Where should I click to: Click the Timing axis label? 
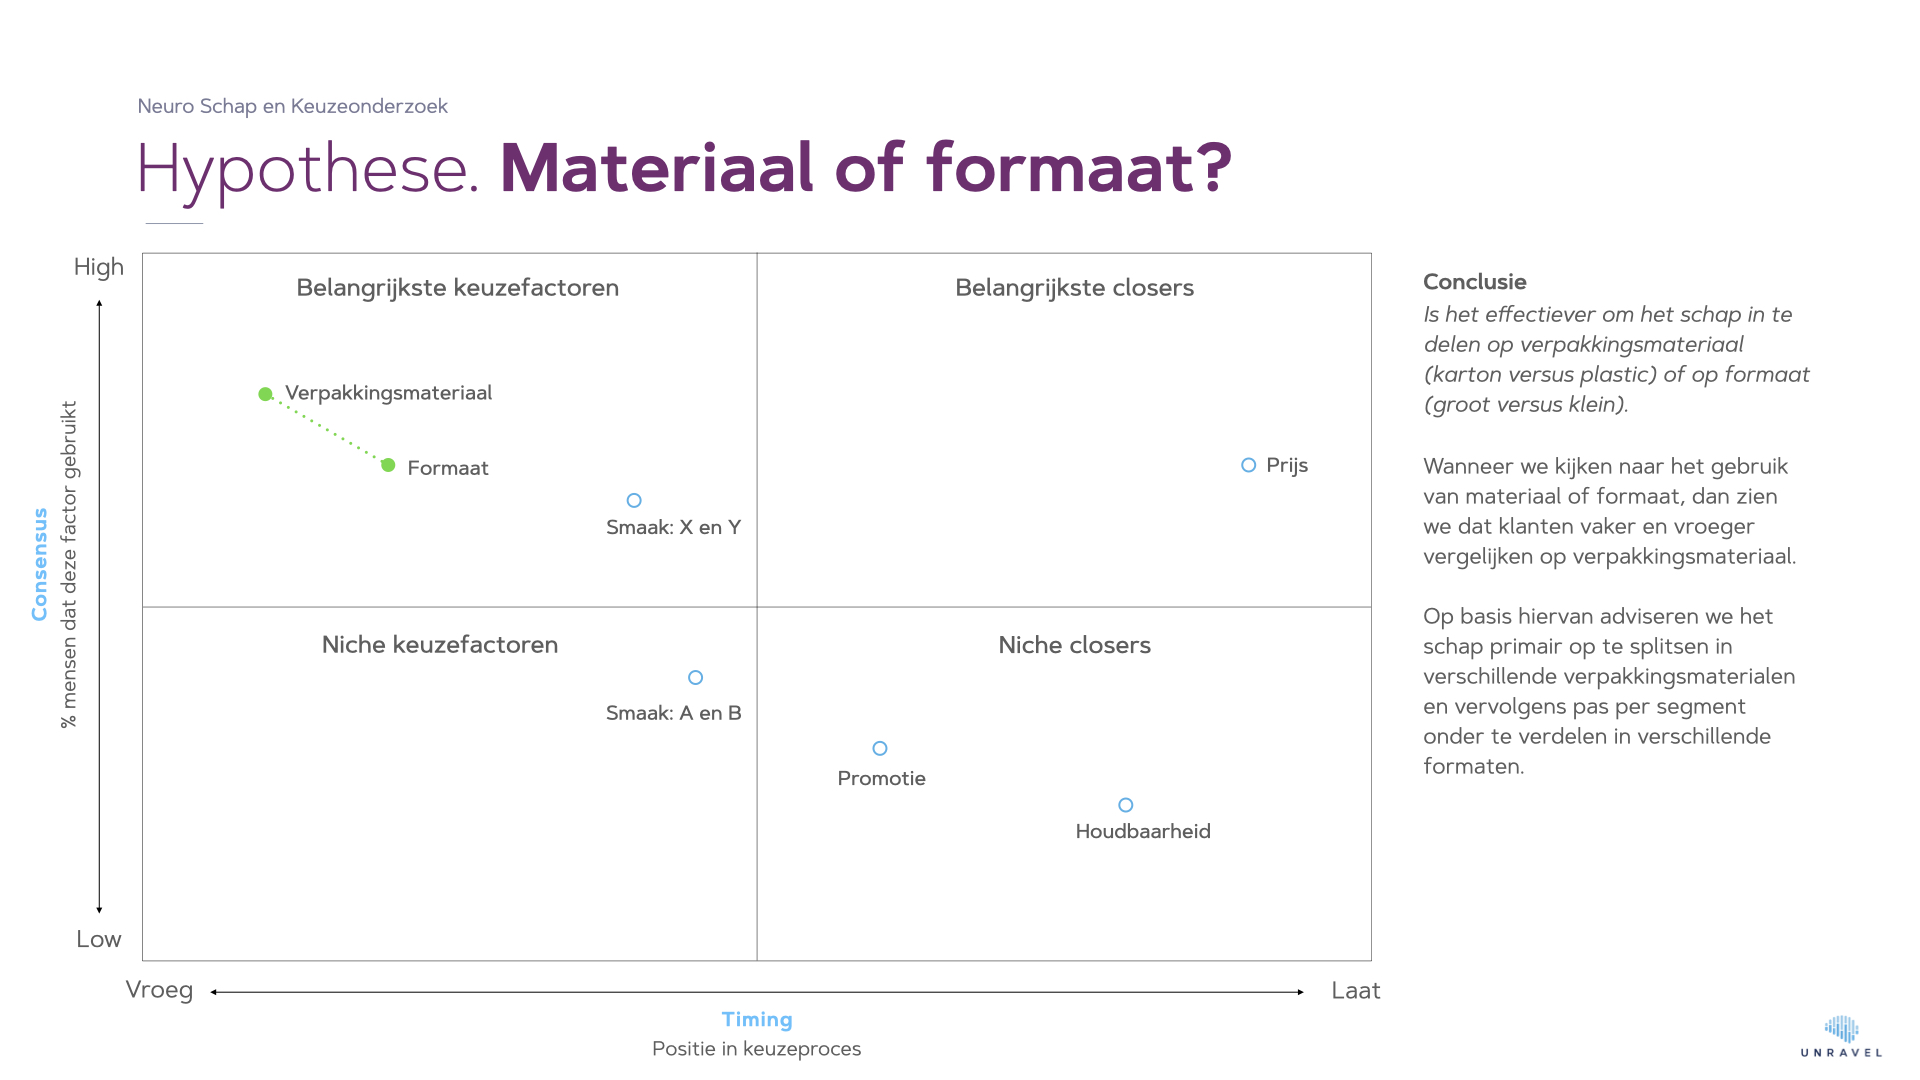point(757,1020)
